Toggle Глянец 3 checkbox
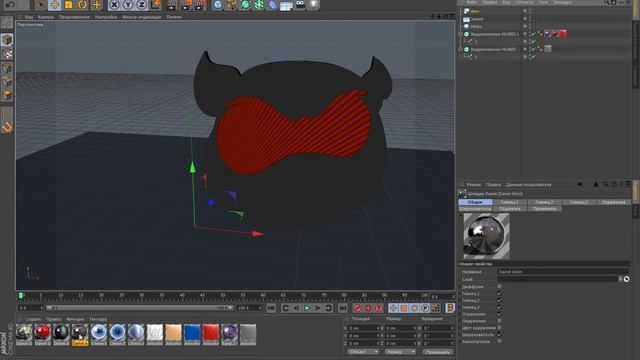 pos(499,307)
